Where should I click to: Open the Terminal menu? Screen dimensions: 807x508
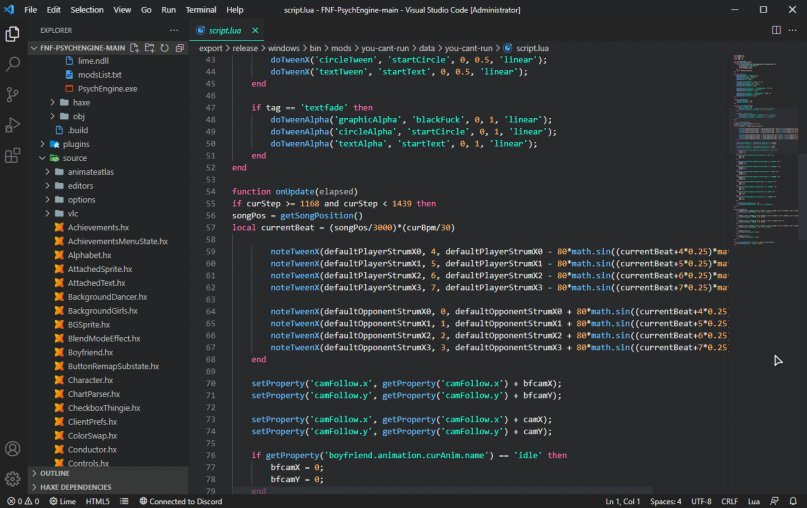[x=200, y=9]
